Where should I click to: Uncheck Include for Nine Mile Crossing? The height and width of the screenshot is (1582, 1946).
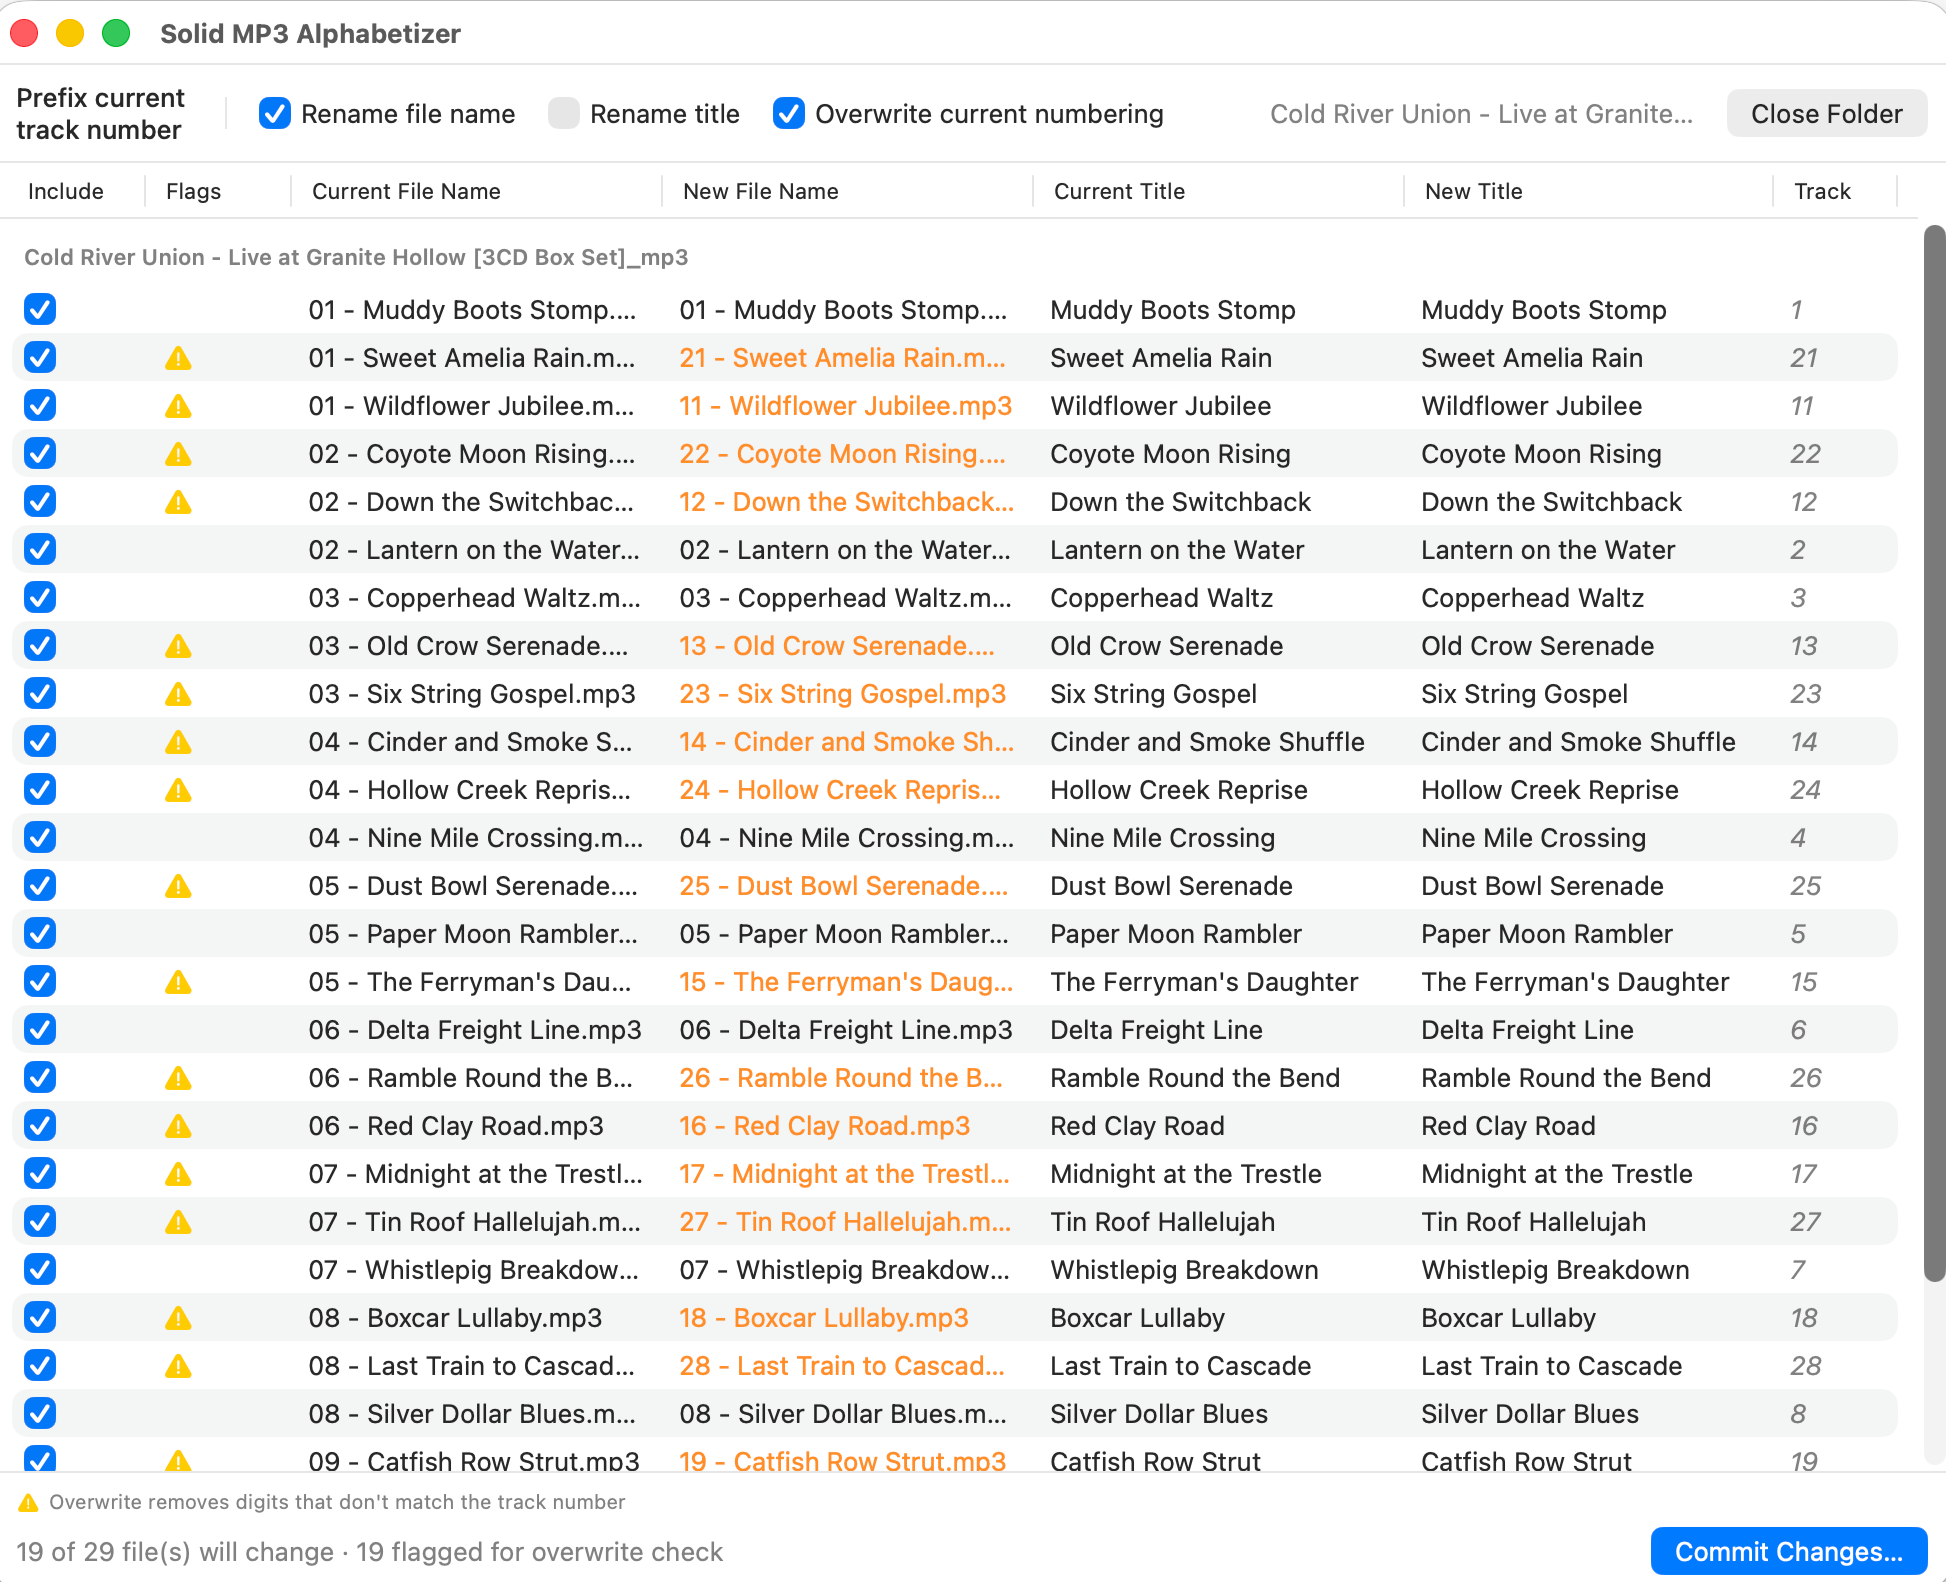(40, 838)
